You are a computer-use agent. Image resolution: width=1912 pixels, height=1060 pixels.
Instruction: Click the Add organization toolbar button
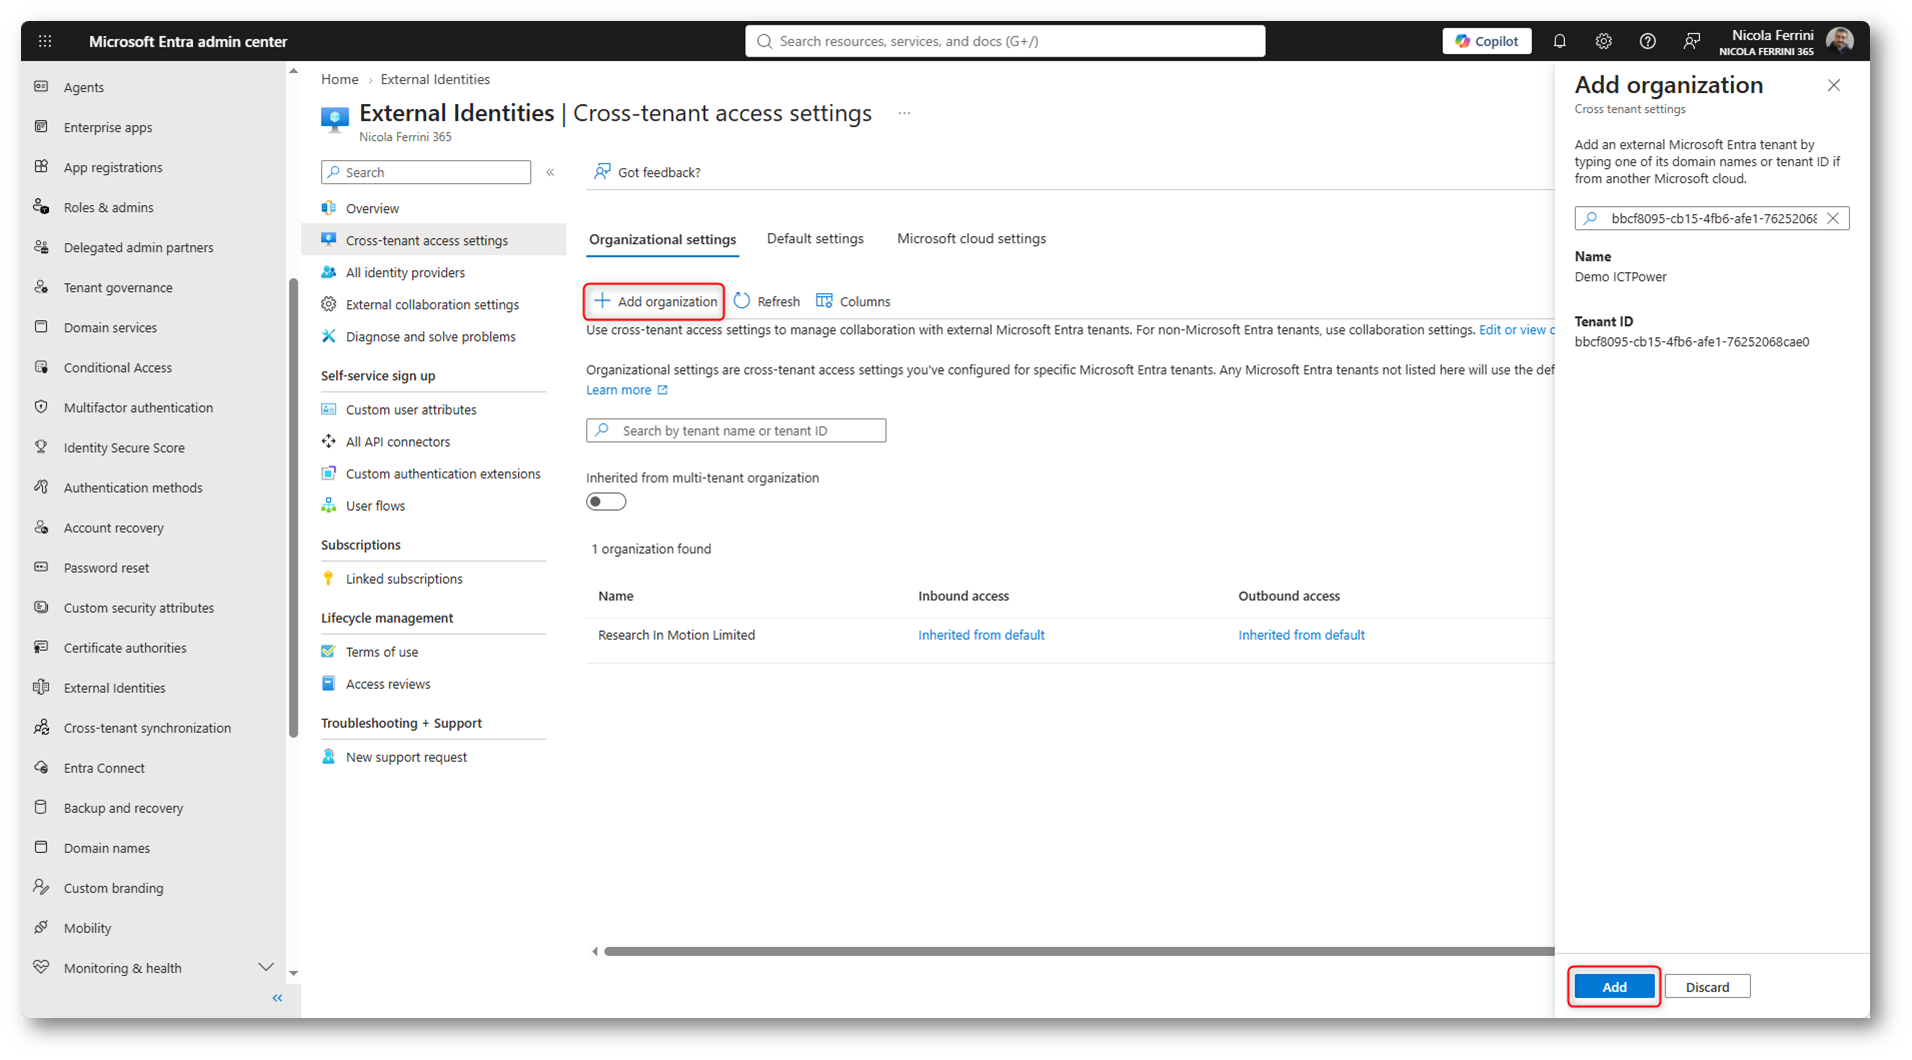tap(655, 301)
